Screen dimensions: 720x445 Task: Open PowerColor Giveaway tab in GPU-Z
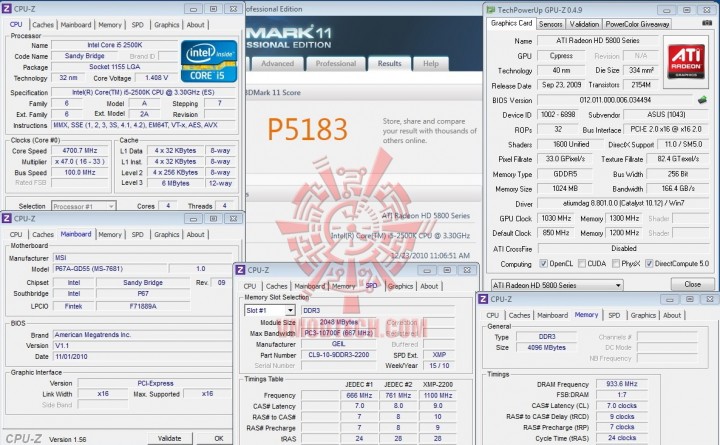coord(637,24)
